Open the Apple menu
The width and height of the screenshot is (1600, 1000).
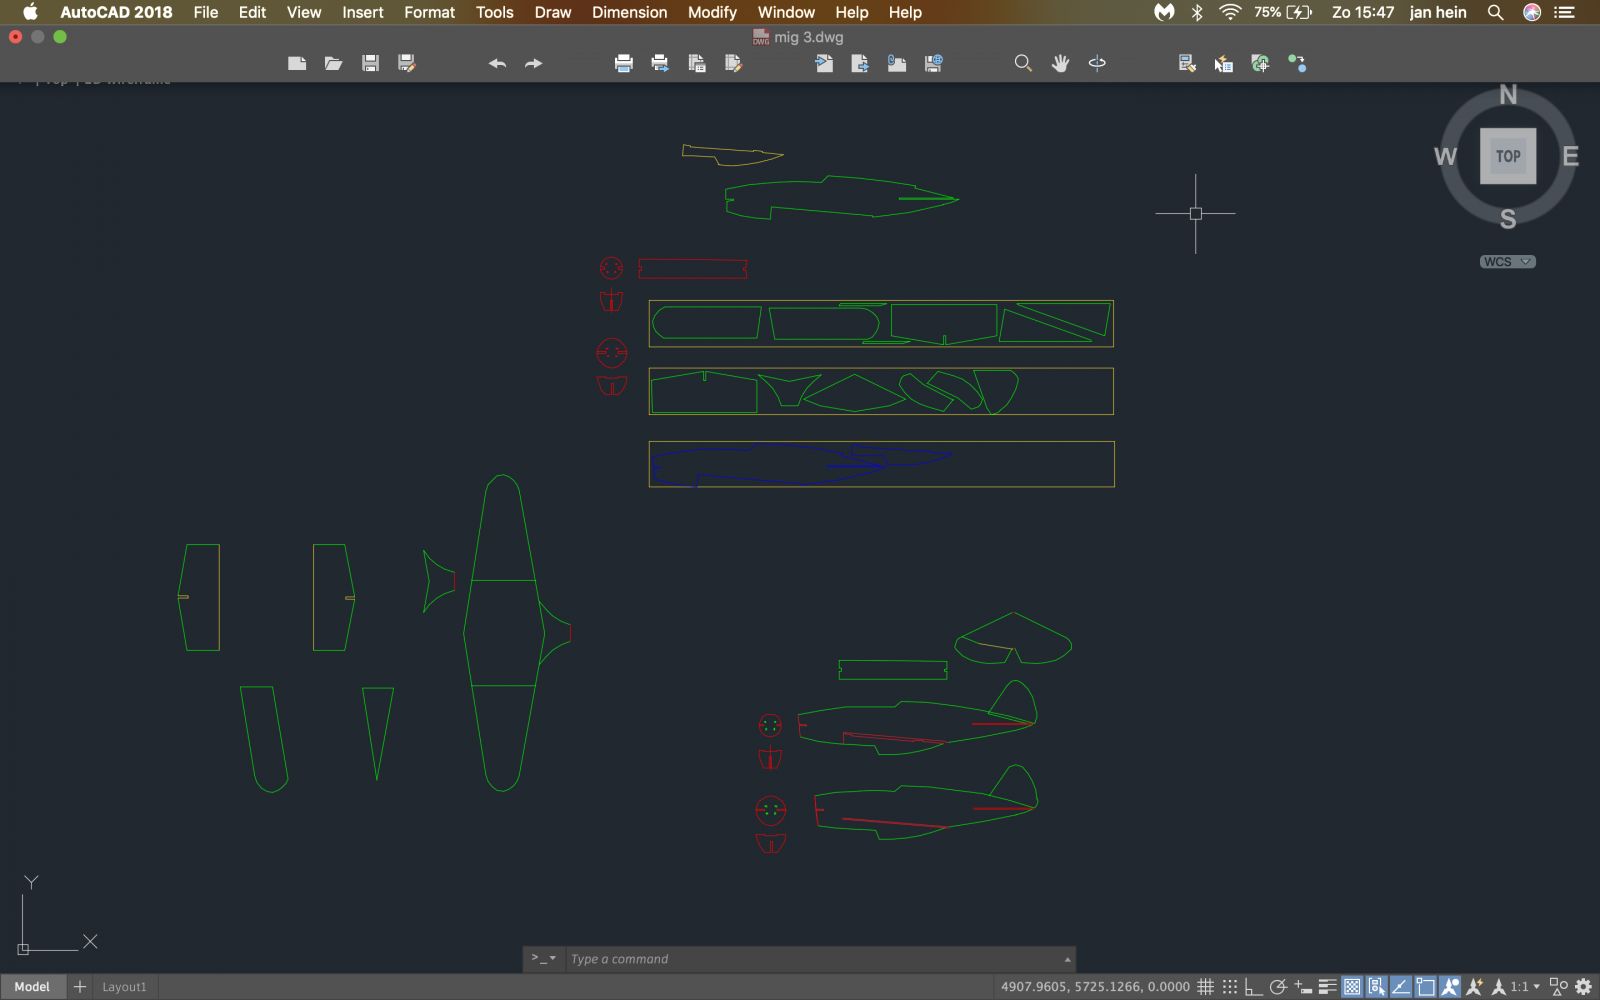point(30,12)
